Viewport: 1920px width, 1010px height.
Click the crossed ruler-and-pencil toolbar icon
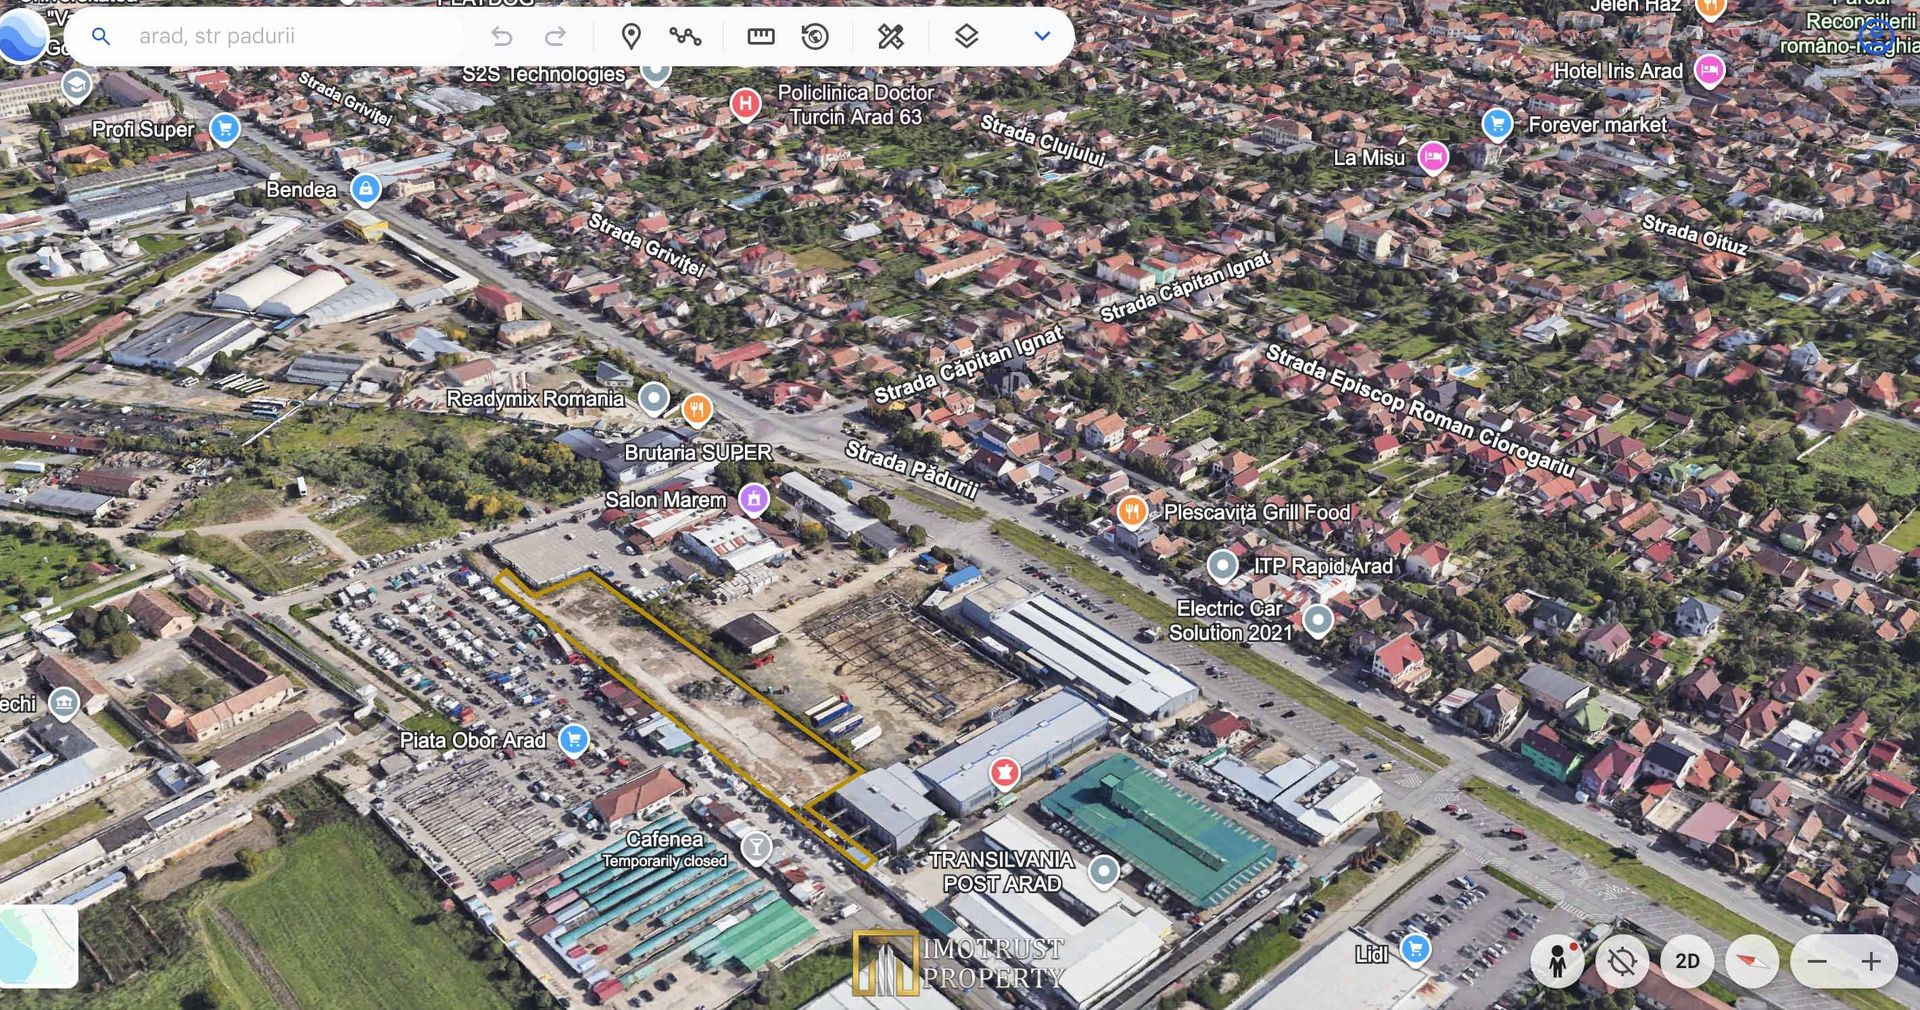[890, 37]
